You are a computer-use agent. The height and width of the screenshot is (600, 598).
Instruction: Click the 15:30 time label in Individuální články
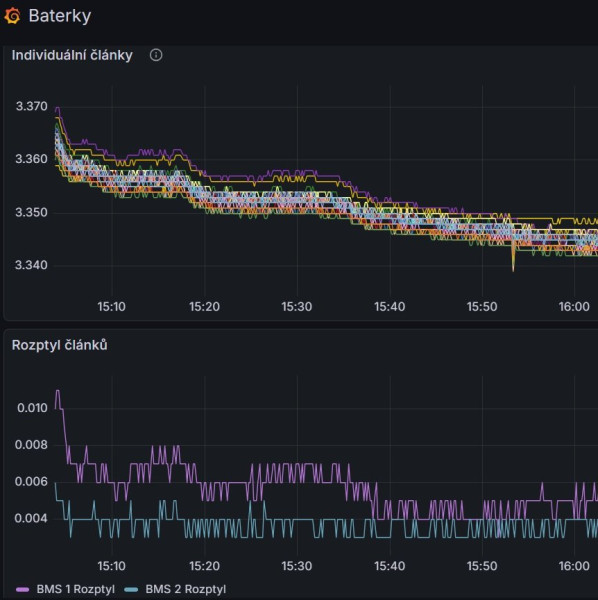point(297,307)
